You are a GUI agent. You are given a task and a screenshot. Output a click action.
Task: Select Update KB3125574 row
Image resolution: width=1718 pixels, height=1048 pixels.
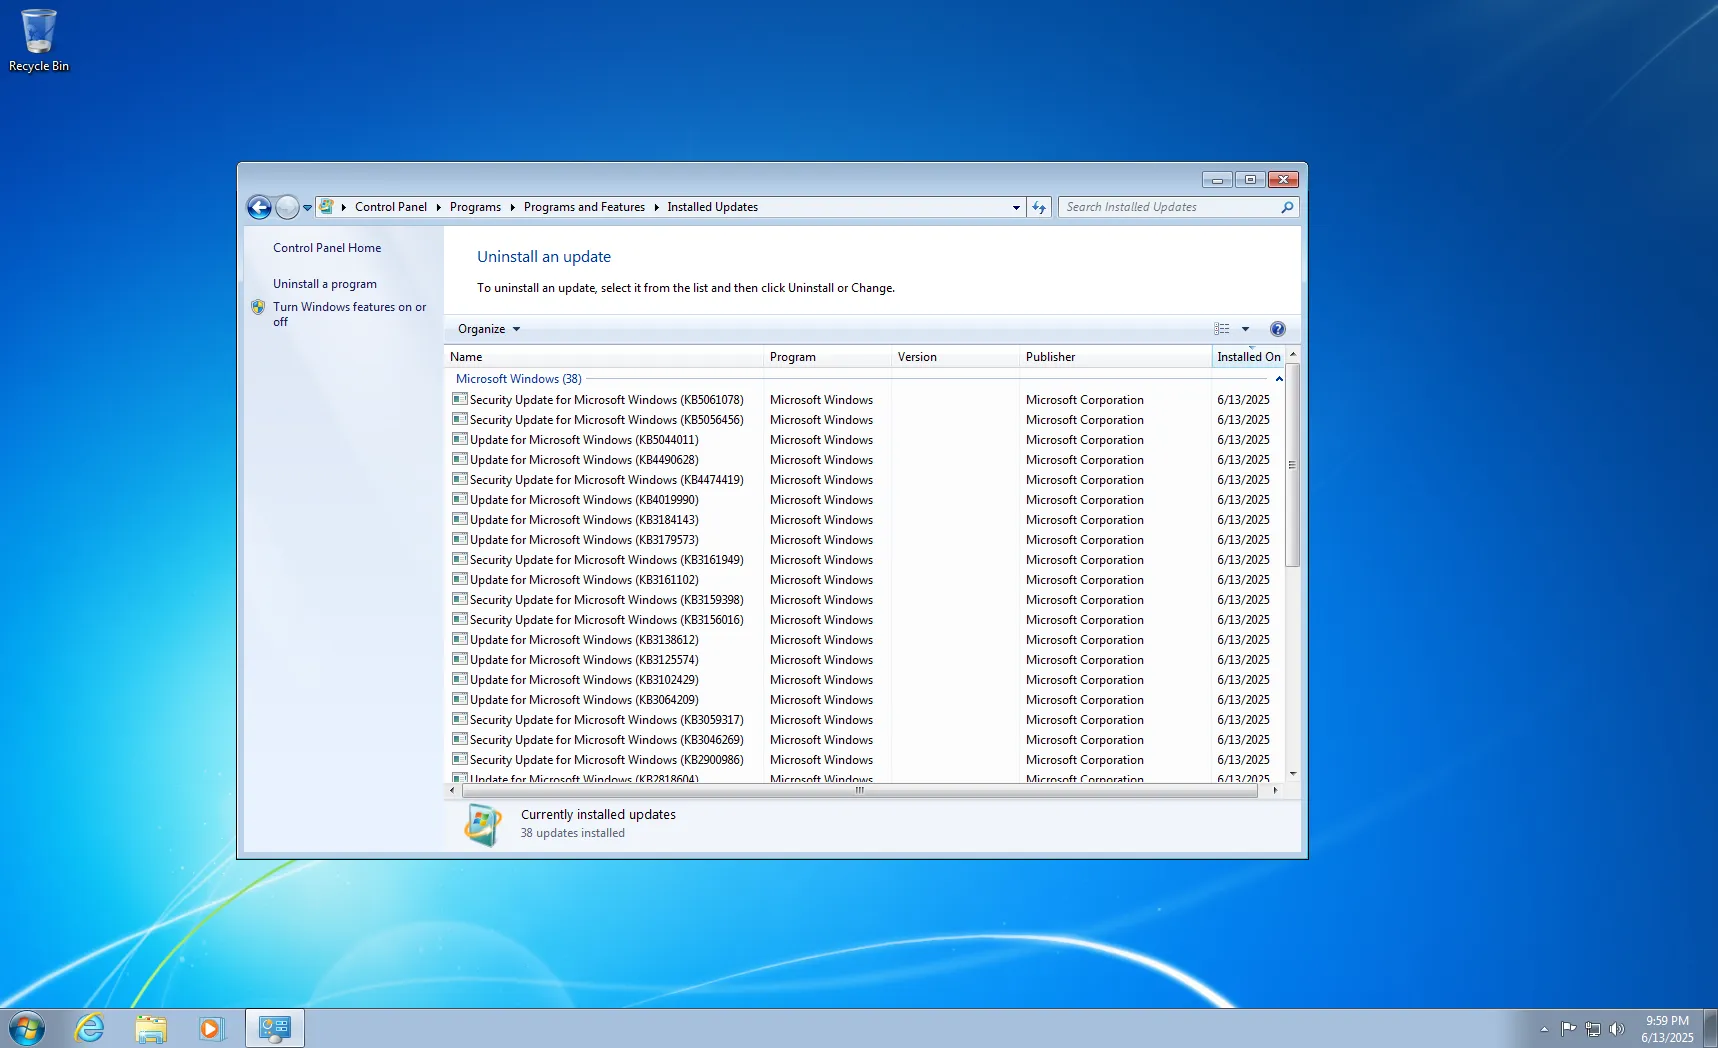865,660
